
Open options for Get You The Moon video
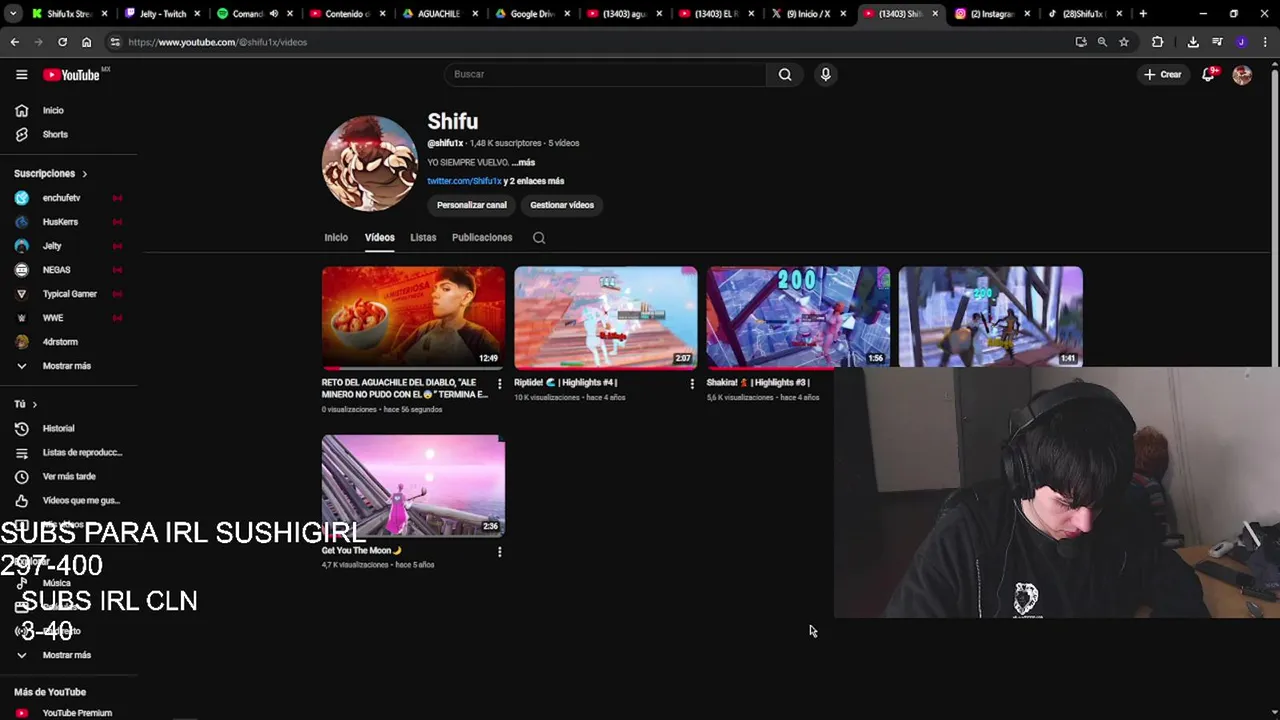499,551
